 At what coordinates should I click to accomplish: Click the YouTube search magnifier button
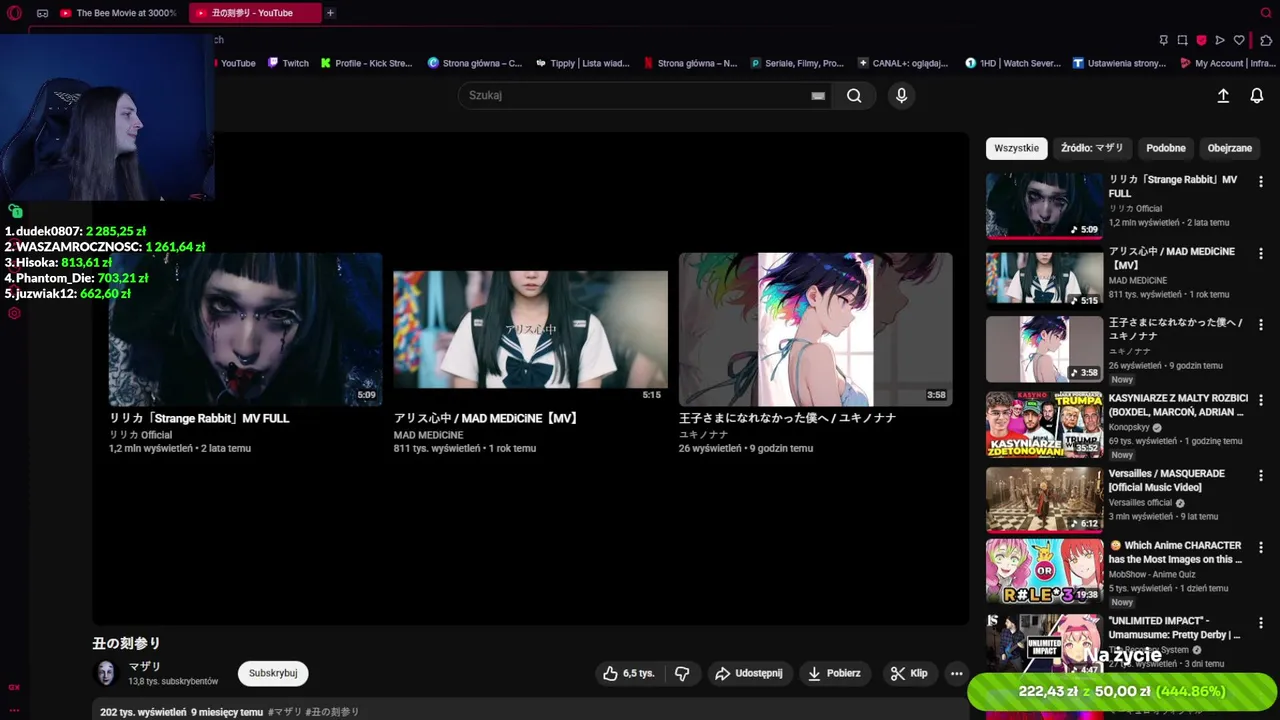pos(854,95)
